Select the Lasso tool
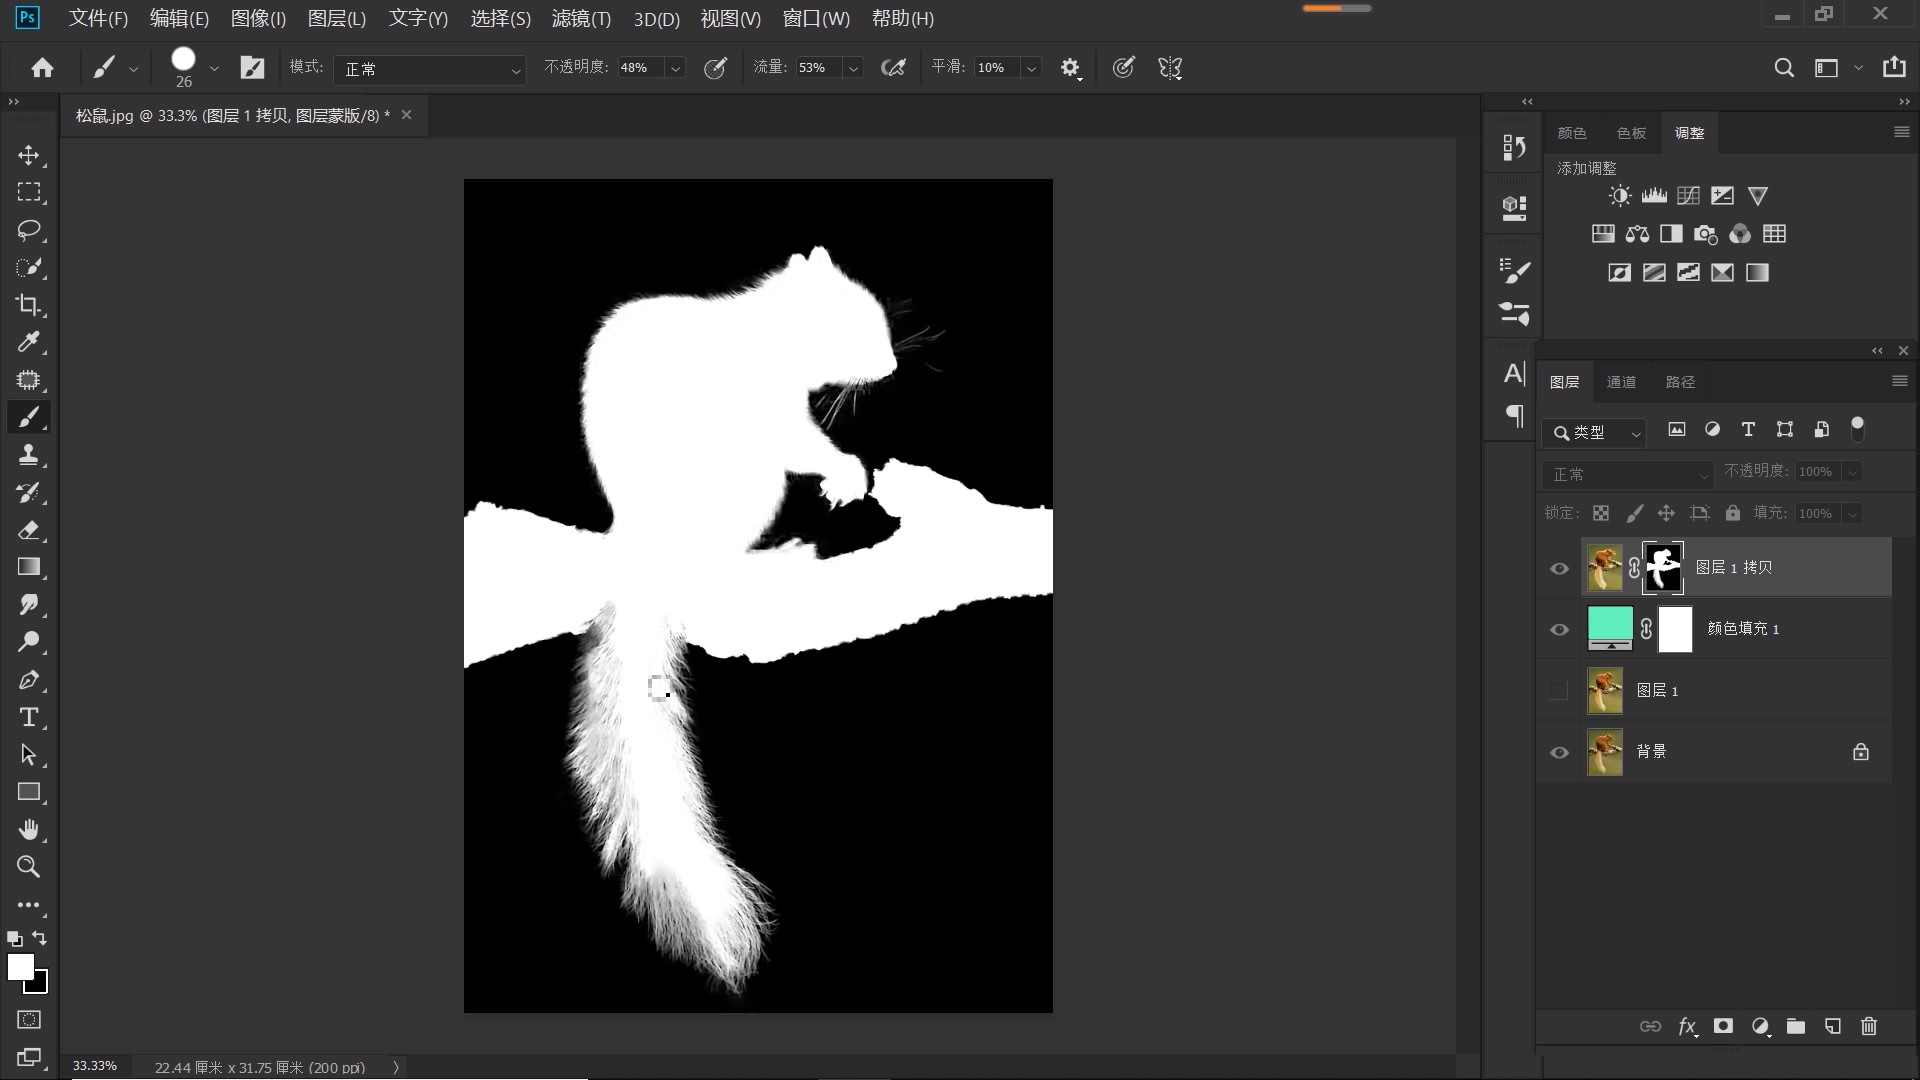 (x=28, y=230)
